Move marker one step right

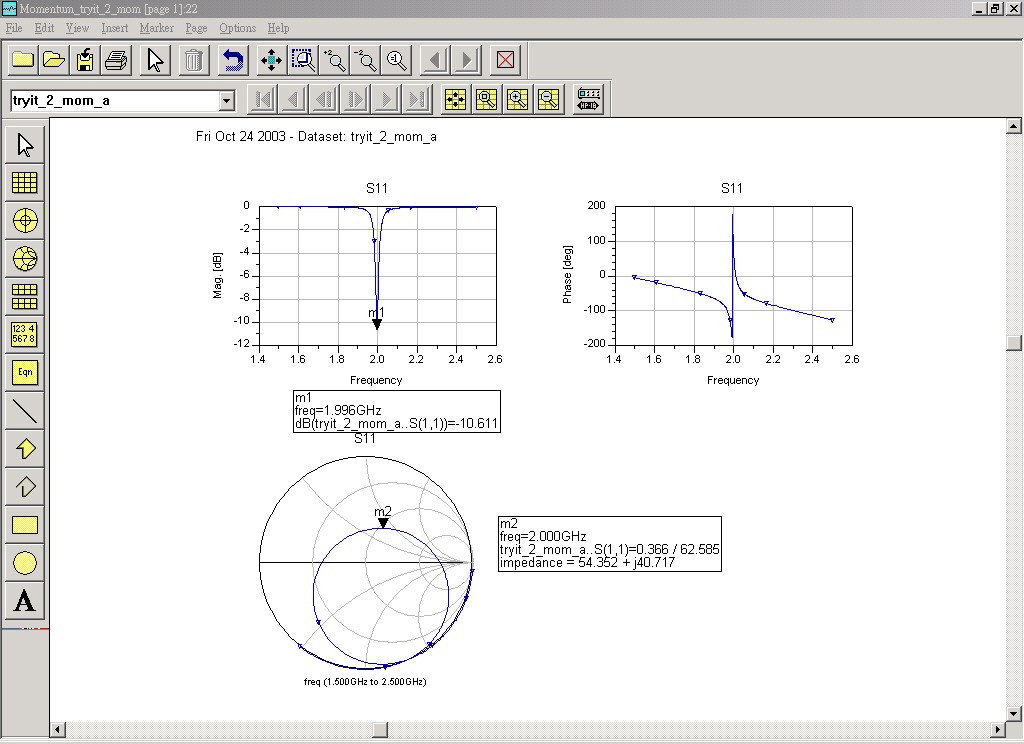pos(387,99)
